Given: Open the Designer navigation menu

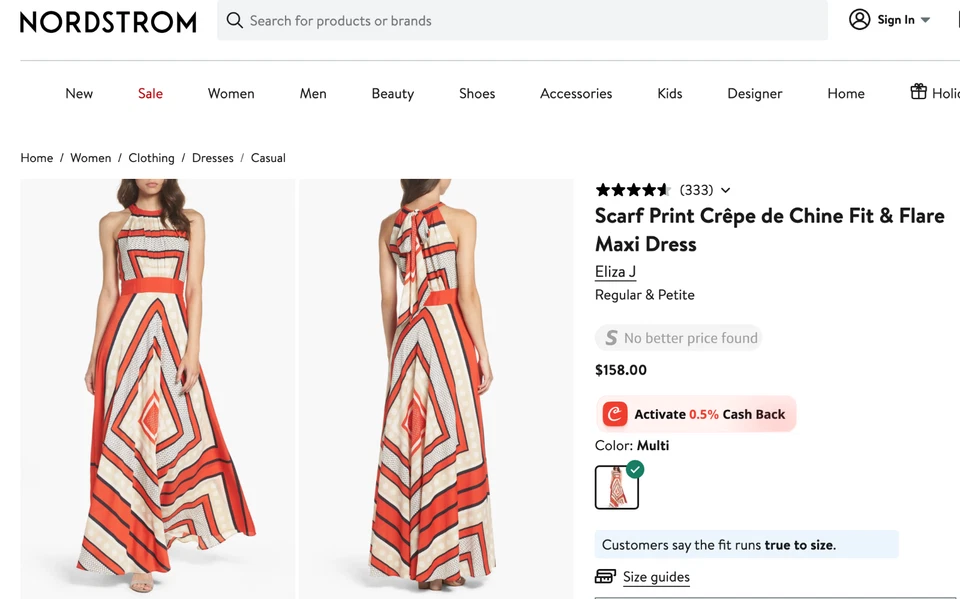Looking at the screenshot, I should click(x=755, y=93).
